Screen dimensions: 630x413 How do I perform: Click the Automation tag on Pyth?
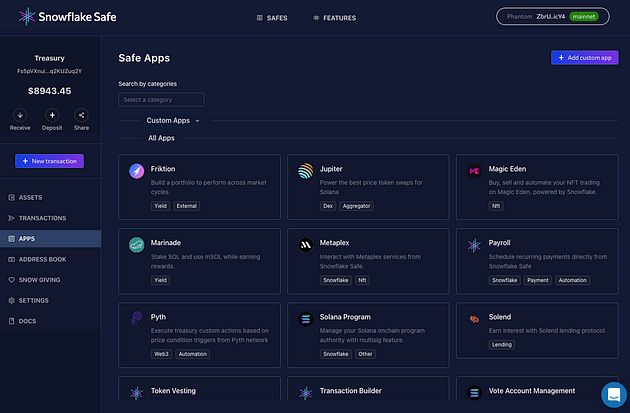(x=192, y=354)
